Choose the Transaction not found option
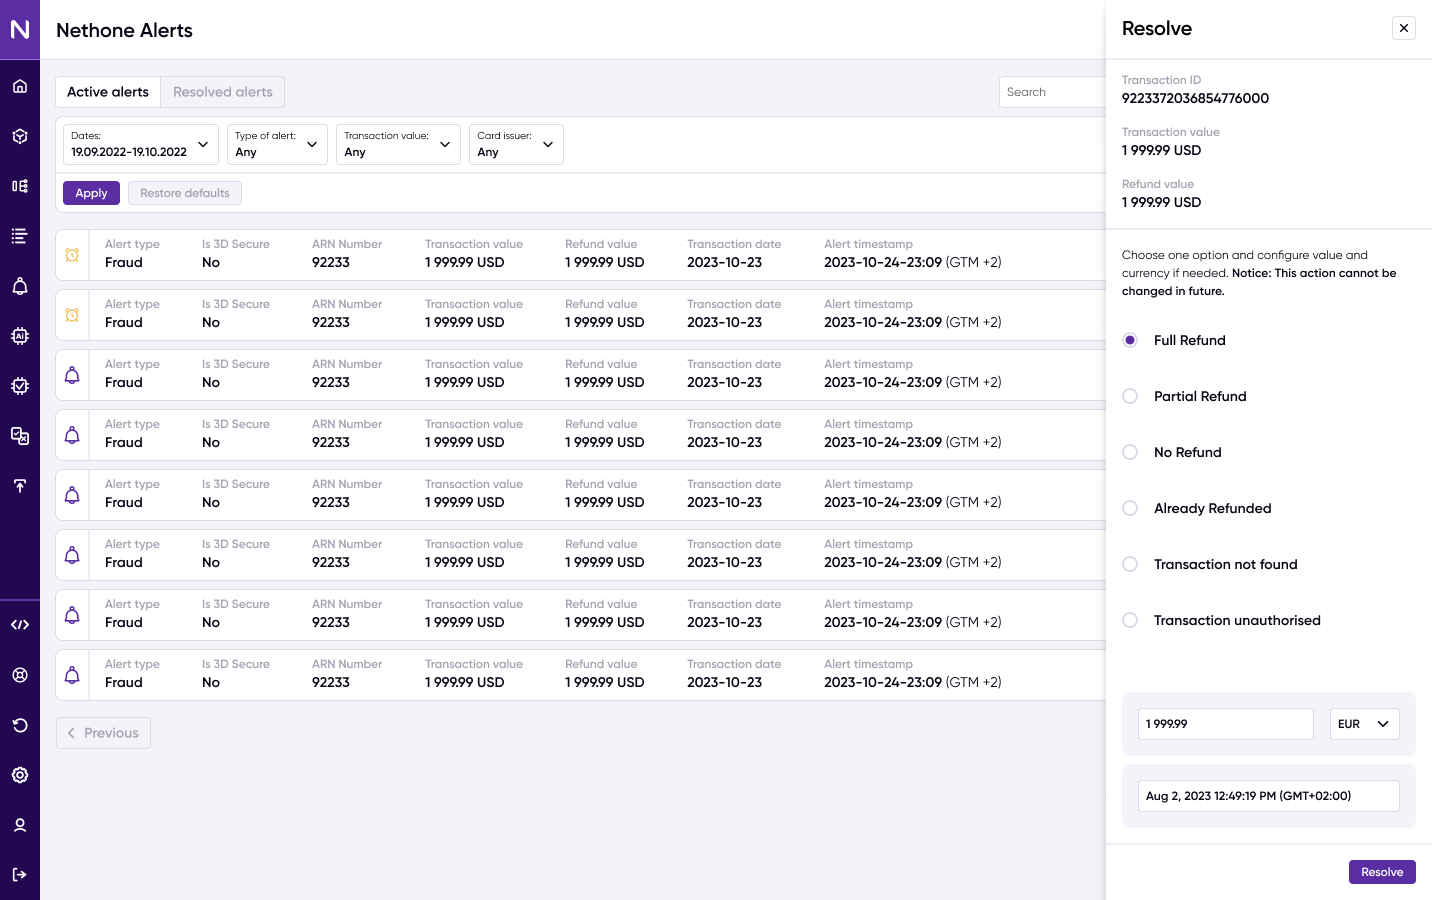The image size is (1432, 900). (x=1130, y=564)
